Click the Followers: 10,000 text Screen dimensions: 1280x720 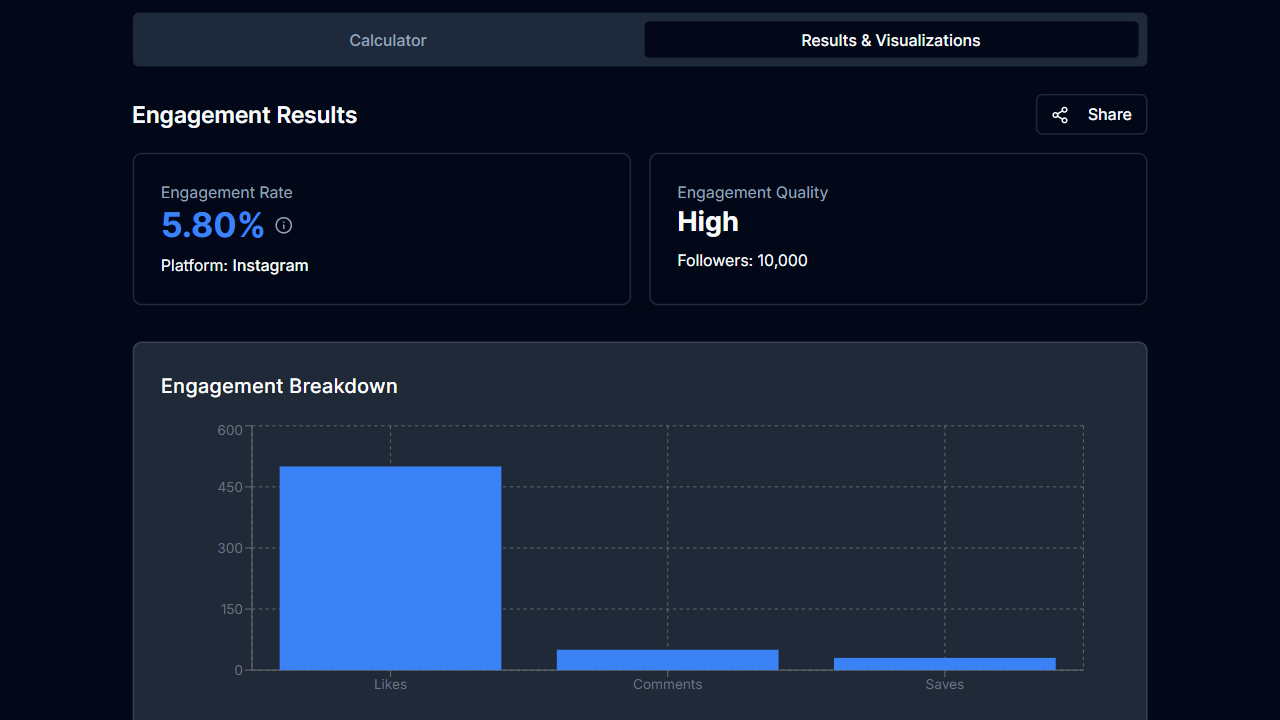742,260
